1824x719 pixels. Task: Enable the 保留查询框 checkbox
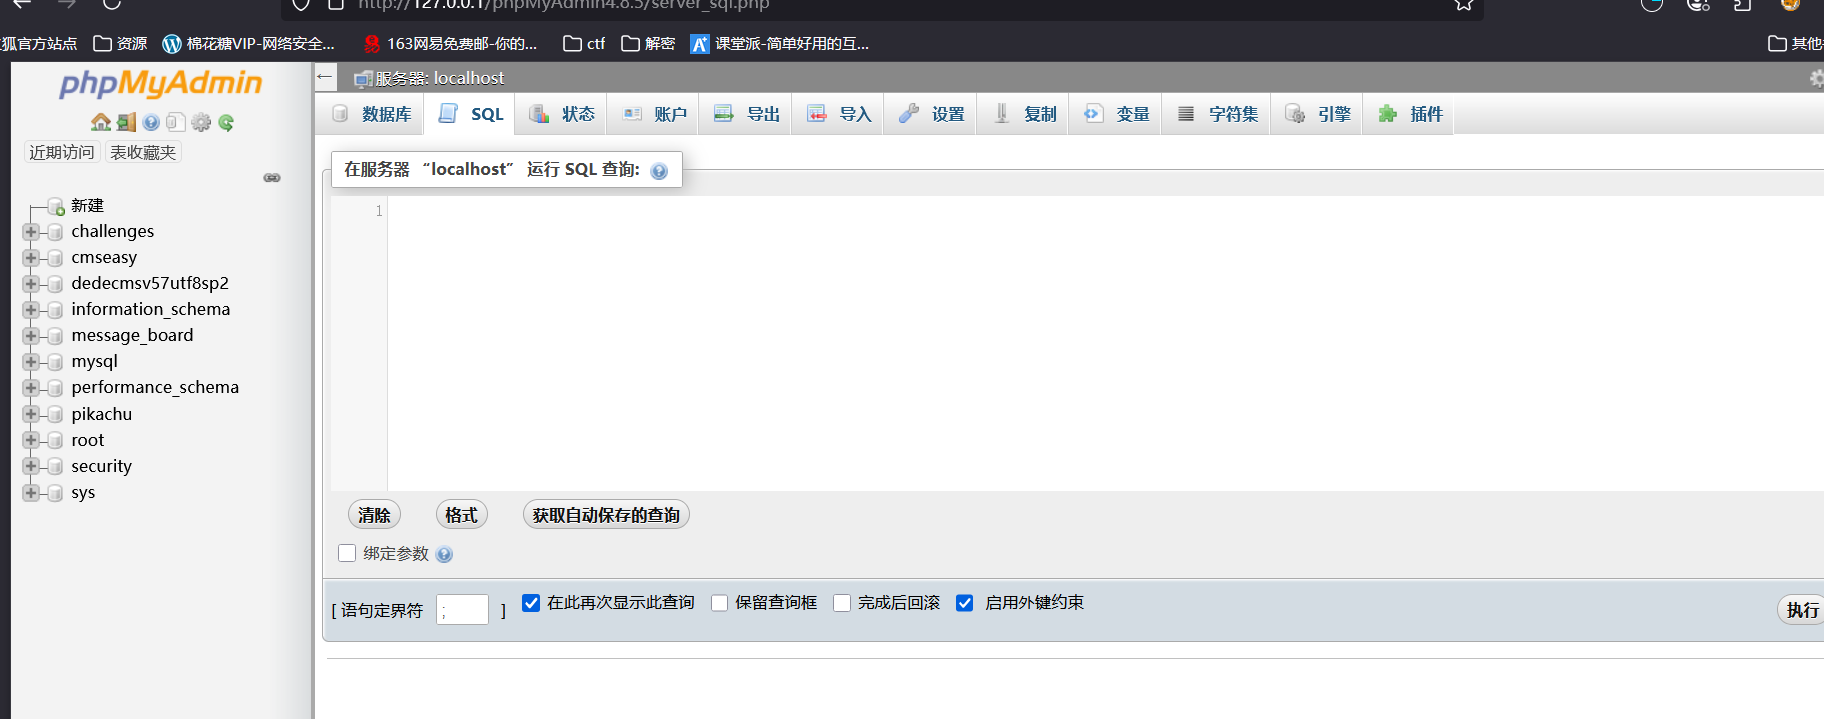coord(719,602)
